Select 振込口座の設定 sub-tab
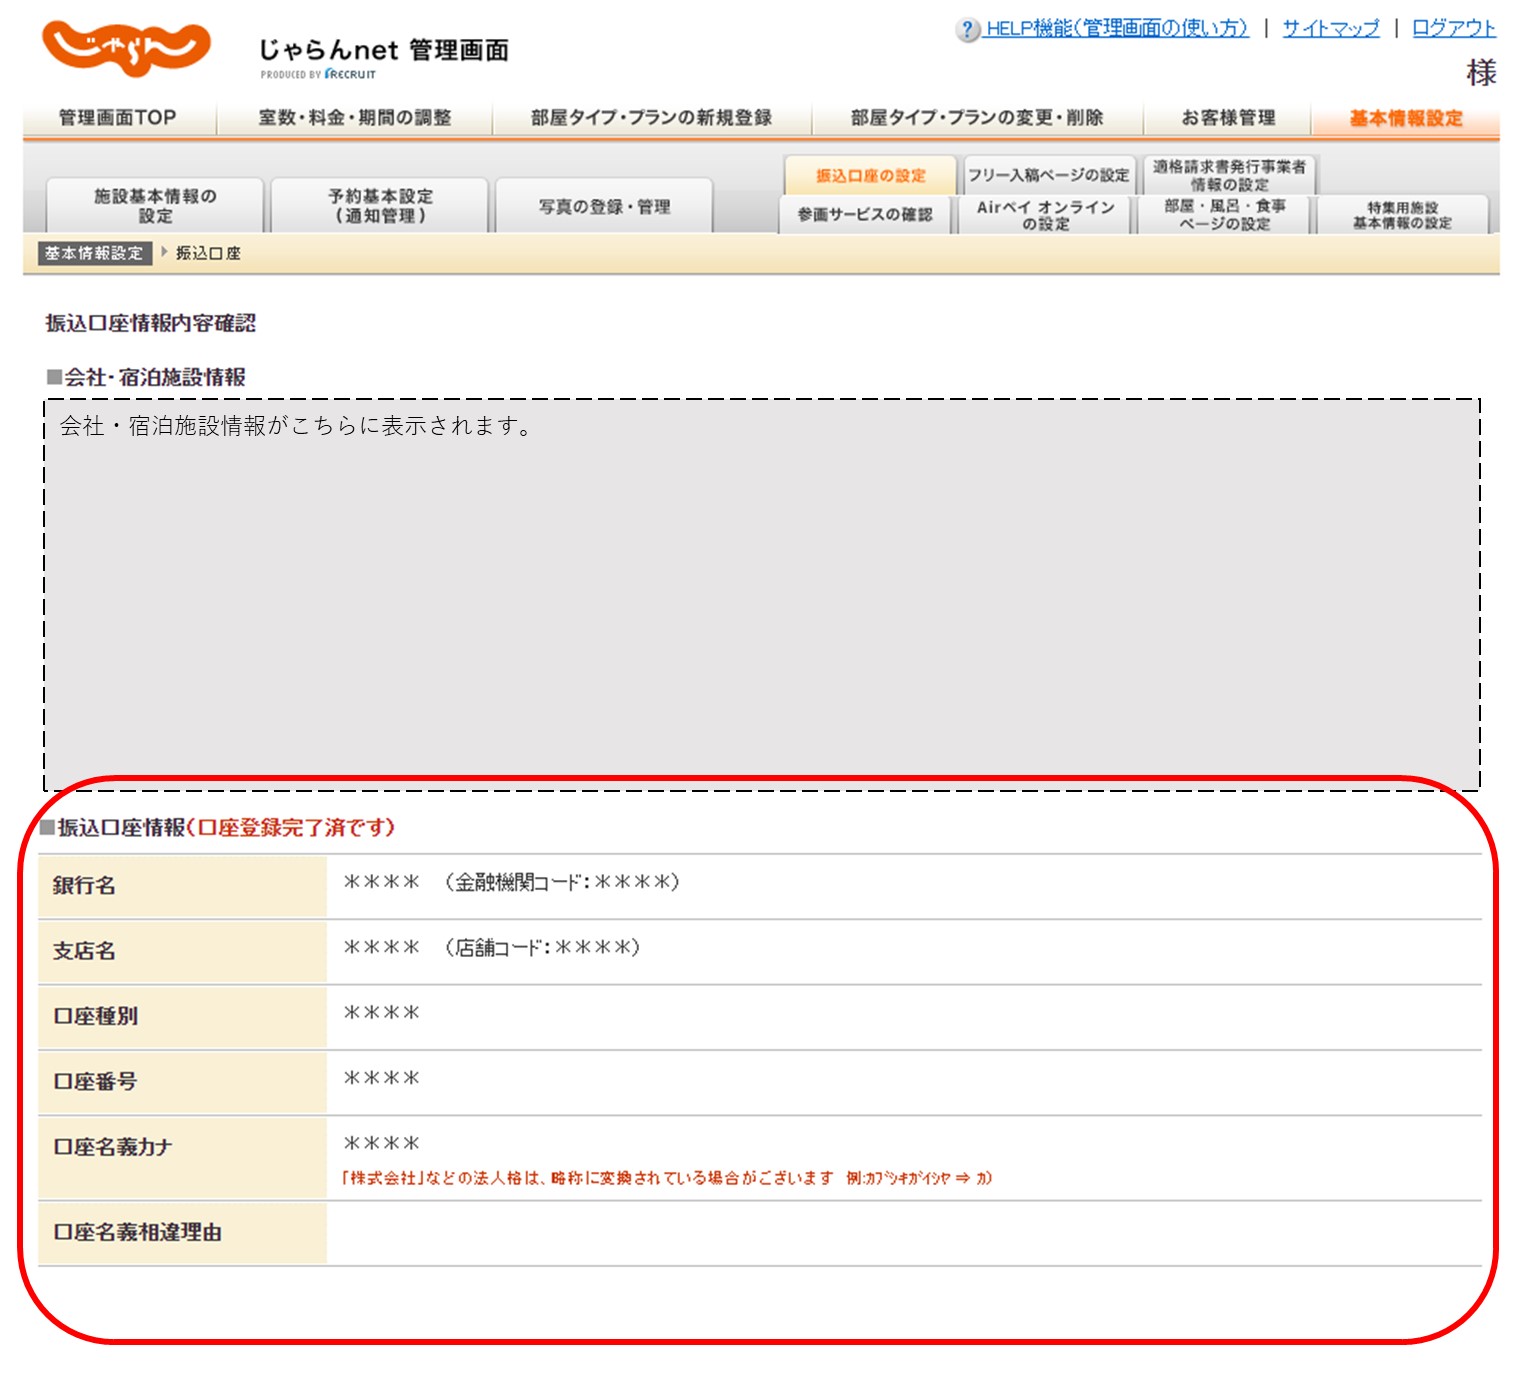The height and width of the screenshot is (1383, 1522). [870, 176]
